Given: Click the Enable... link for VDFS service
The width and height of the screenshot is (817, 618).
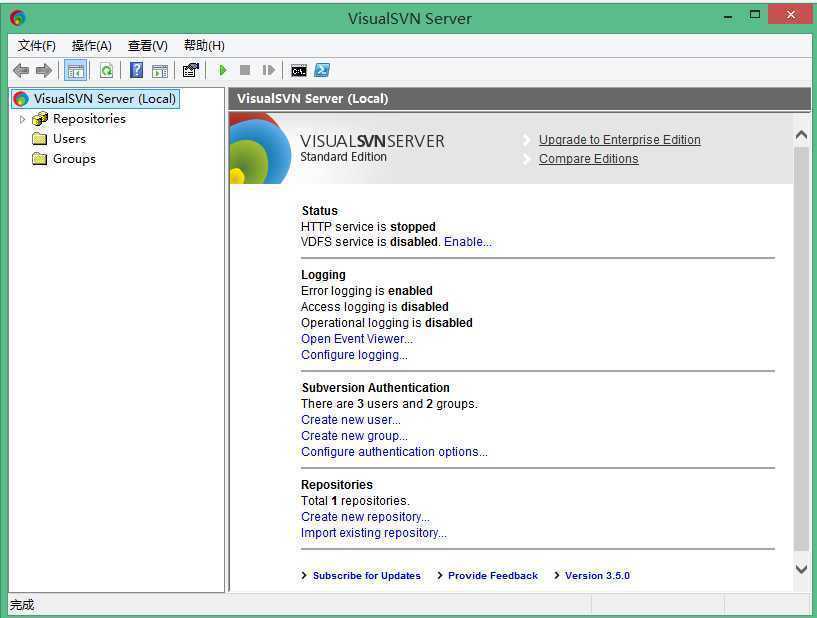Looking at the screenshot, I should click(467, 242).
